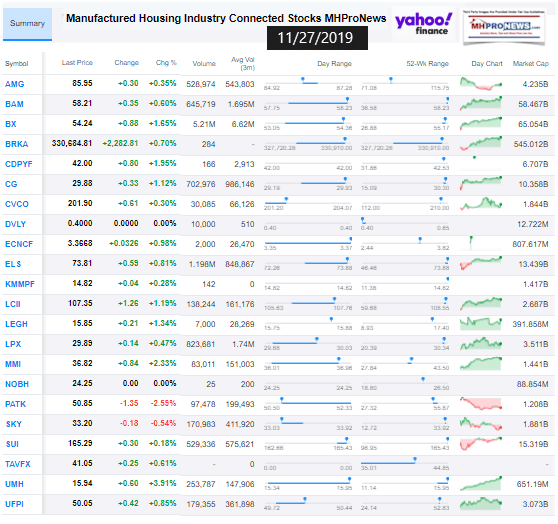Open the LCII ticker link
558x524 pixels.
coord(13,304)
